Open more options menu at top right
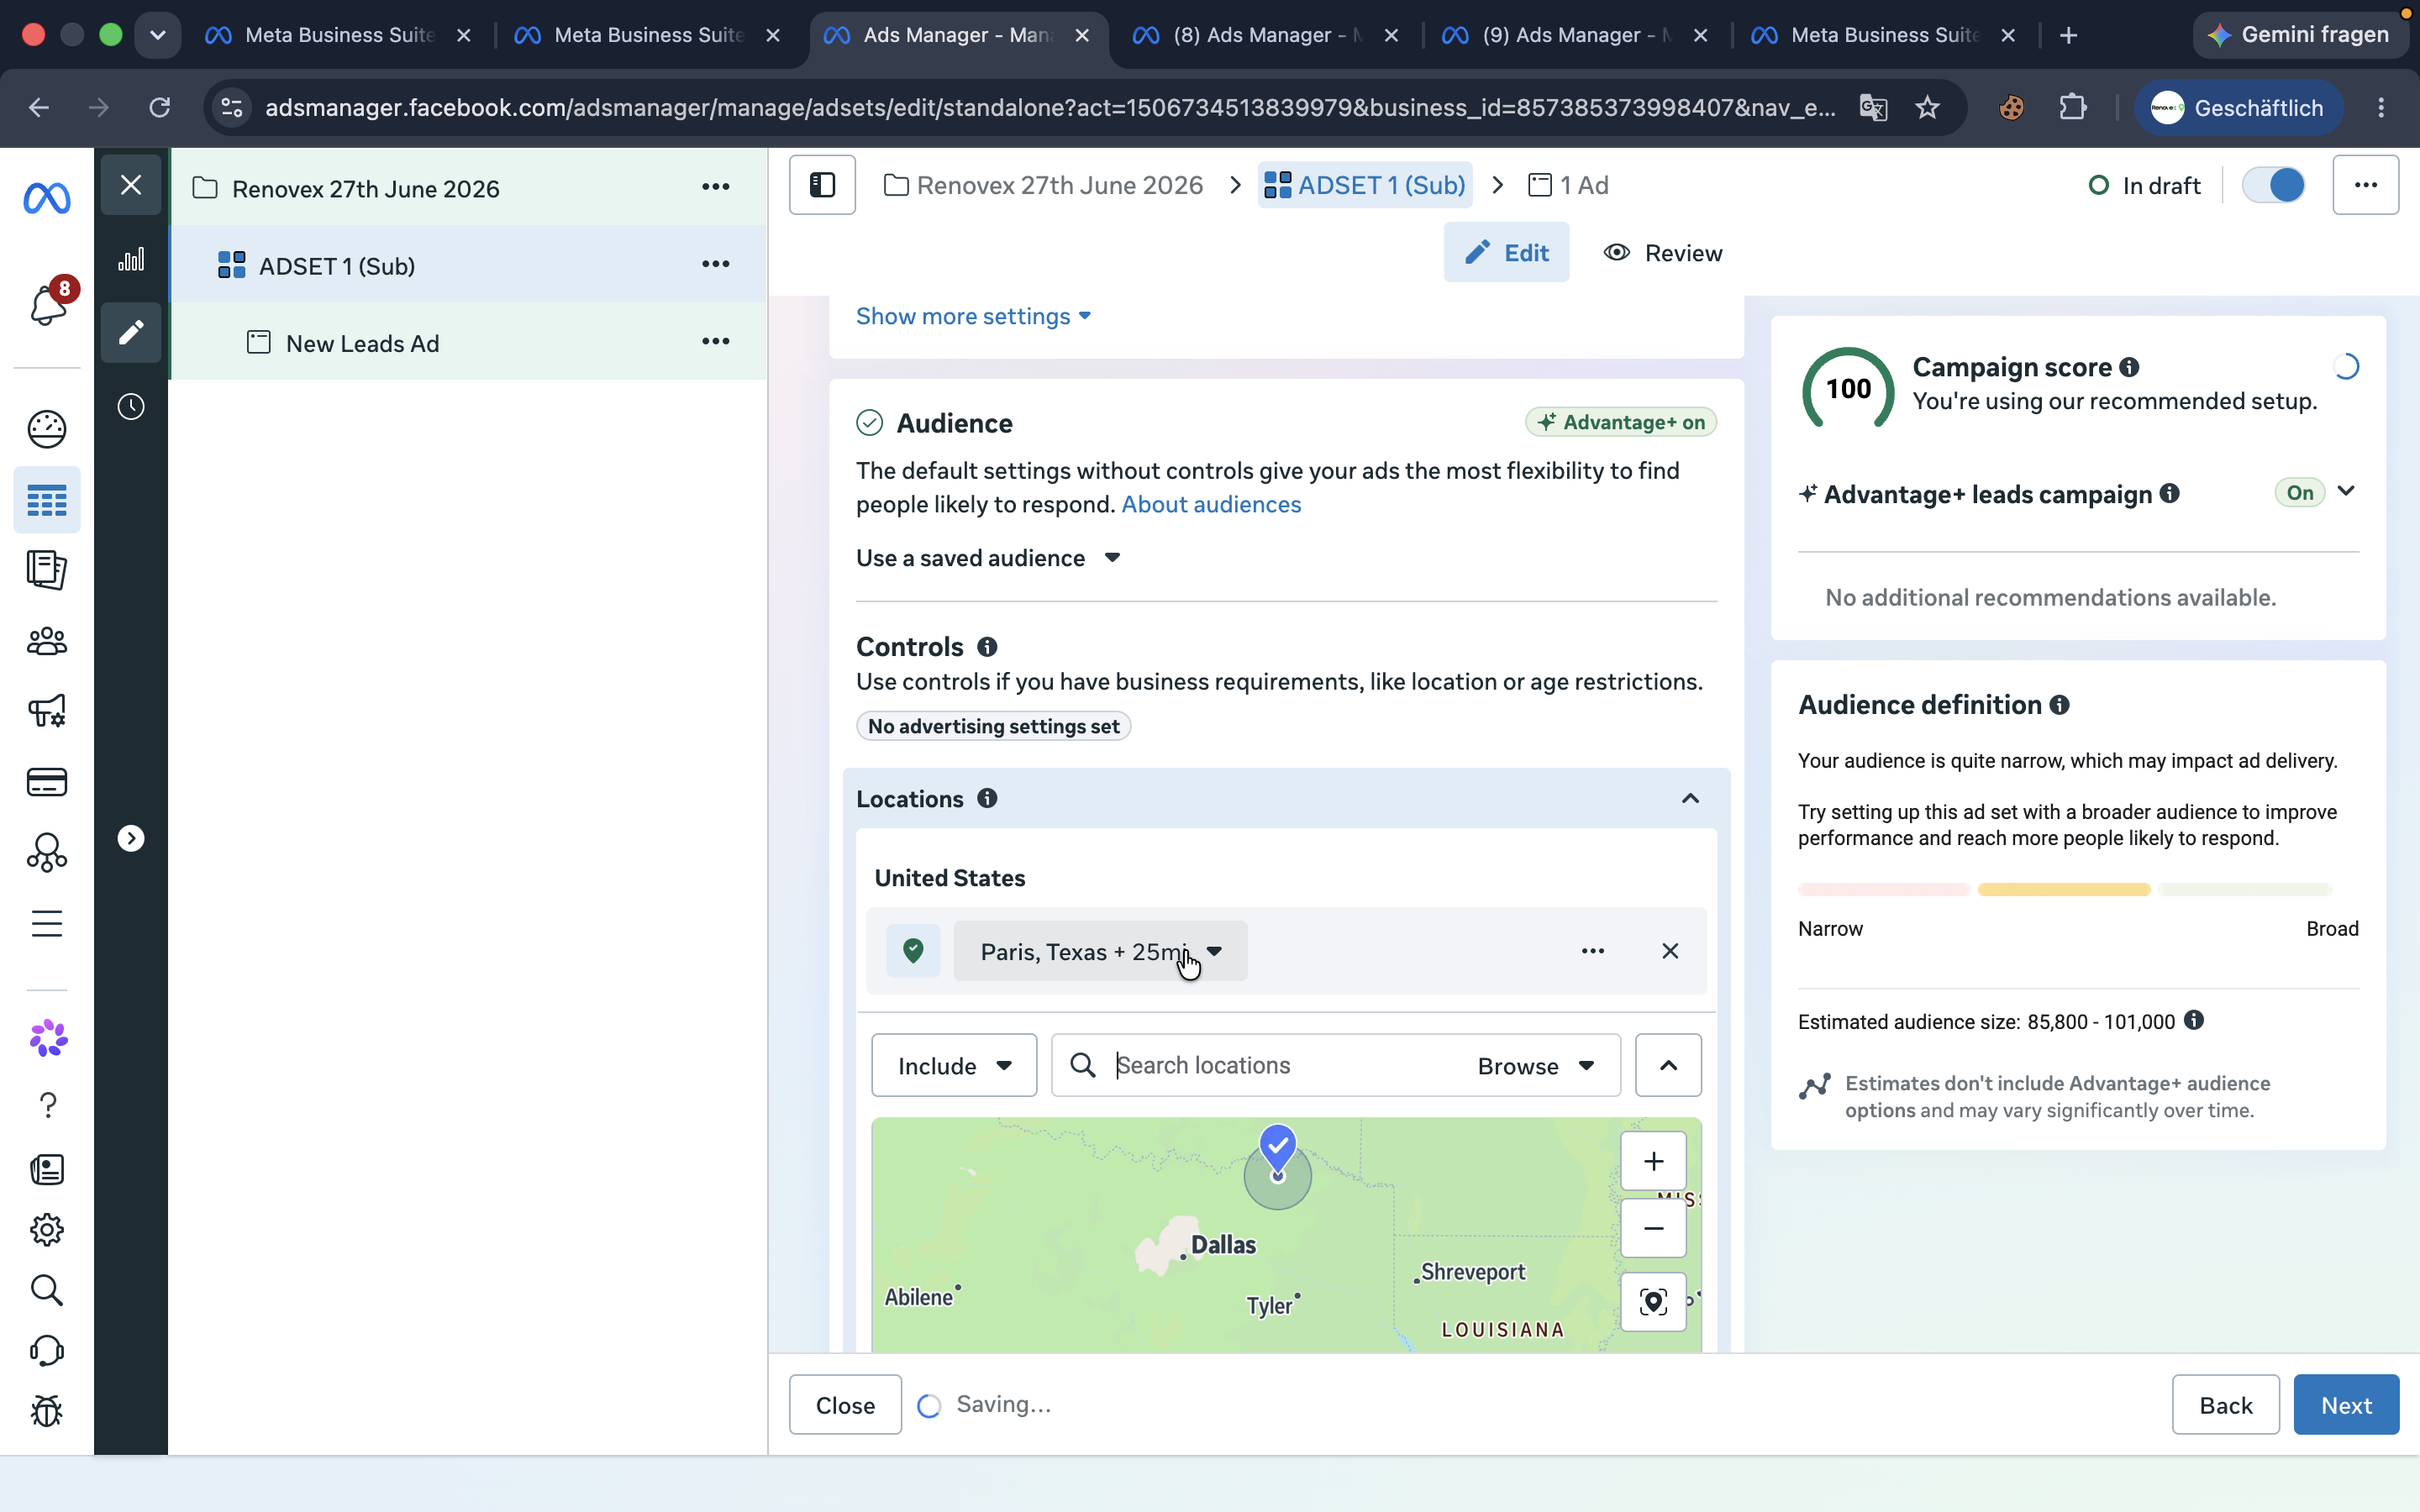The image size is (2420, 1512). [x=2365, y=185]
